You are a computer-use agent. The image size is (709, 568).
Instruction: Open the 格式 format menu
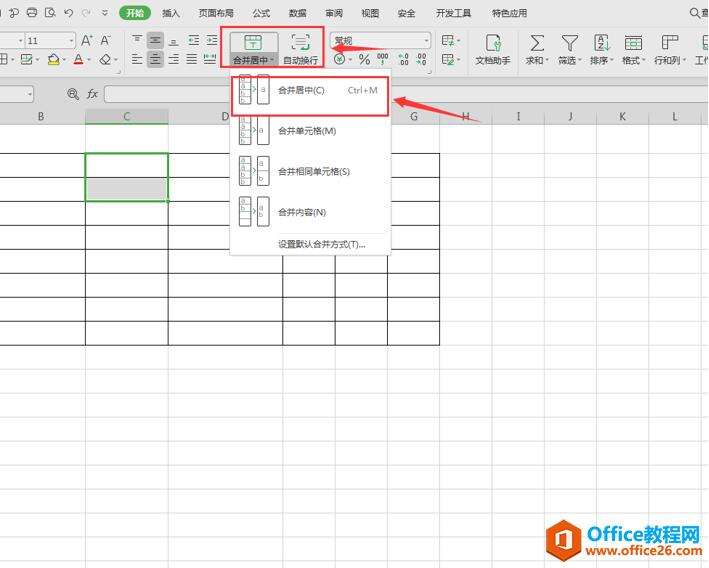[x=633, y=49]
